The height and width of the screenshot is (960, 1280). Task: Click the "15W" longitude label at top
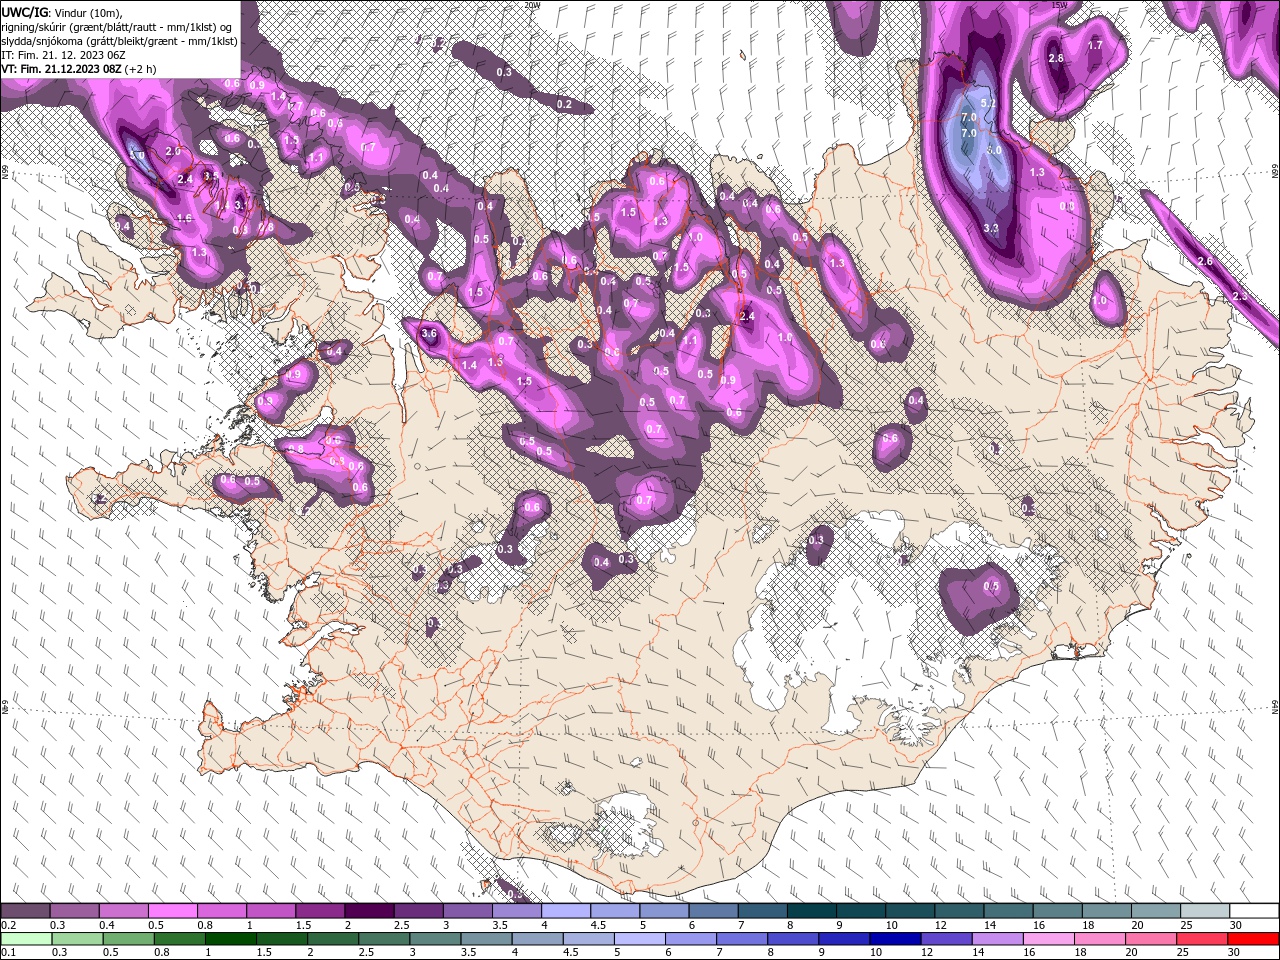click(1060, 5)
